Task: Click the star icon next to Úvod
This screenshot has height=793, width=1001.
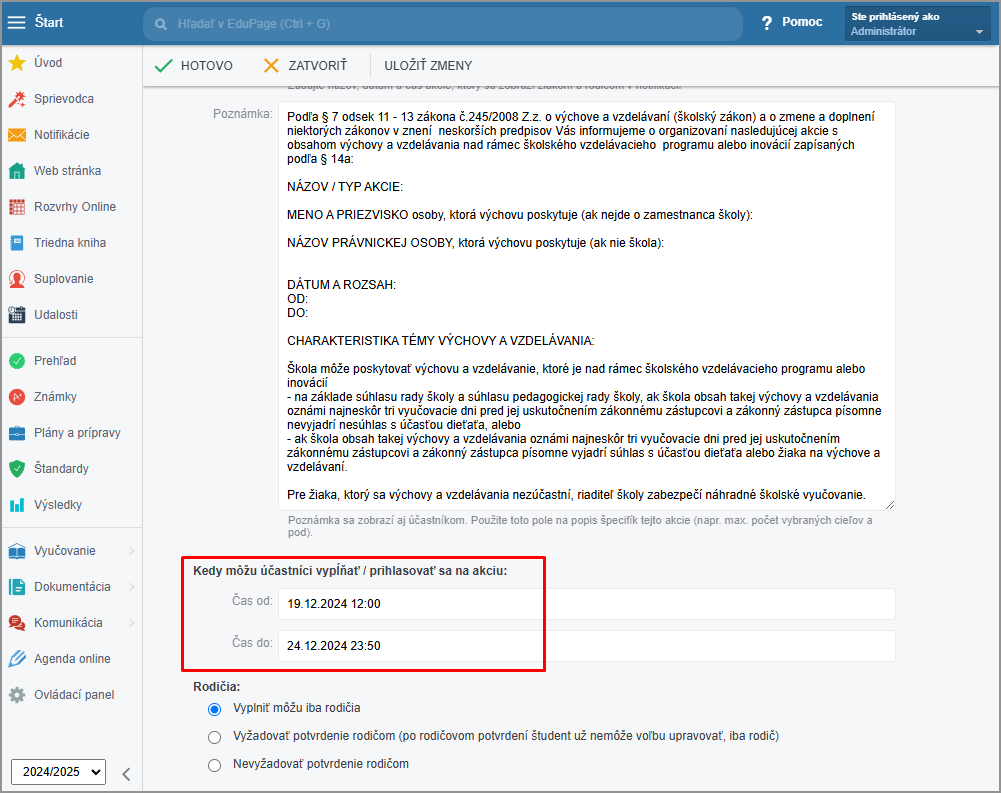Action: [x=16, y=63]
